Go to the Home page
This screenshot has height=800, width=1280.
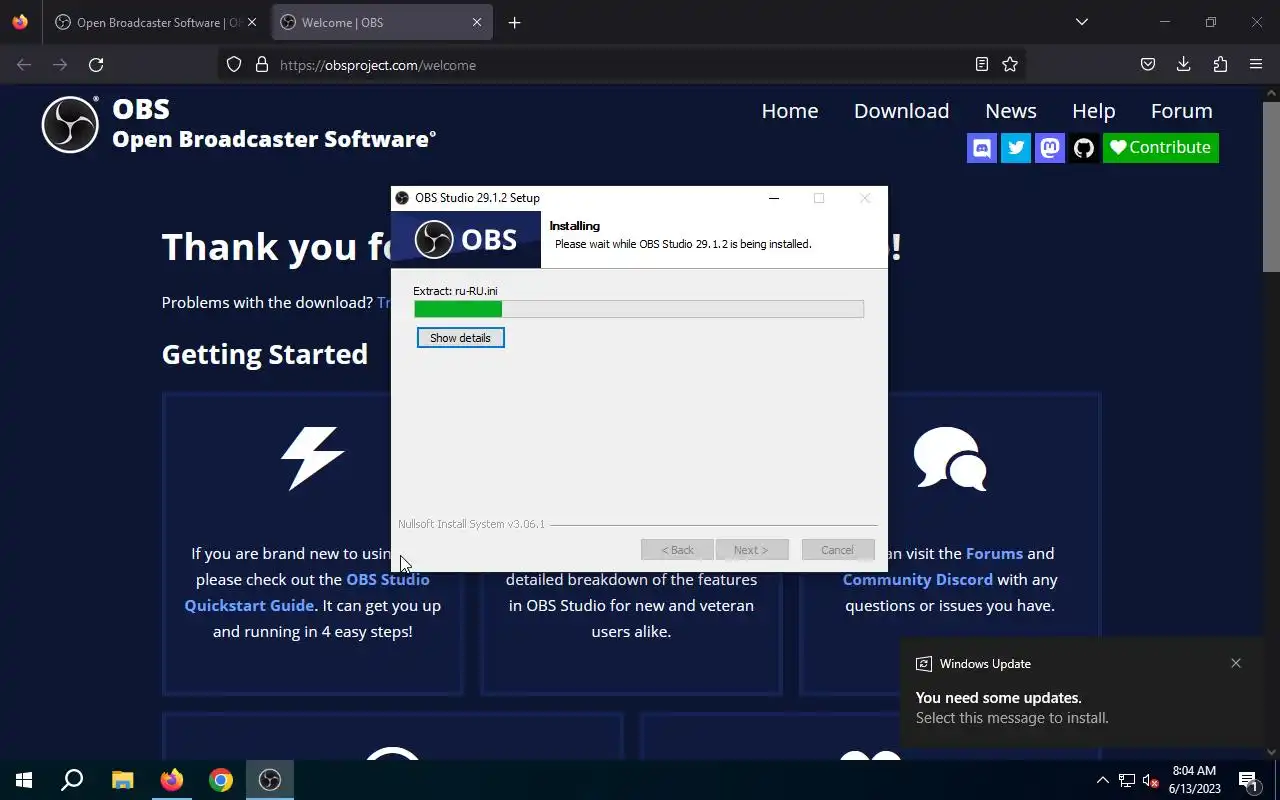click(790, 111)
